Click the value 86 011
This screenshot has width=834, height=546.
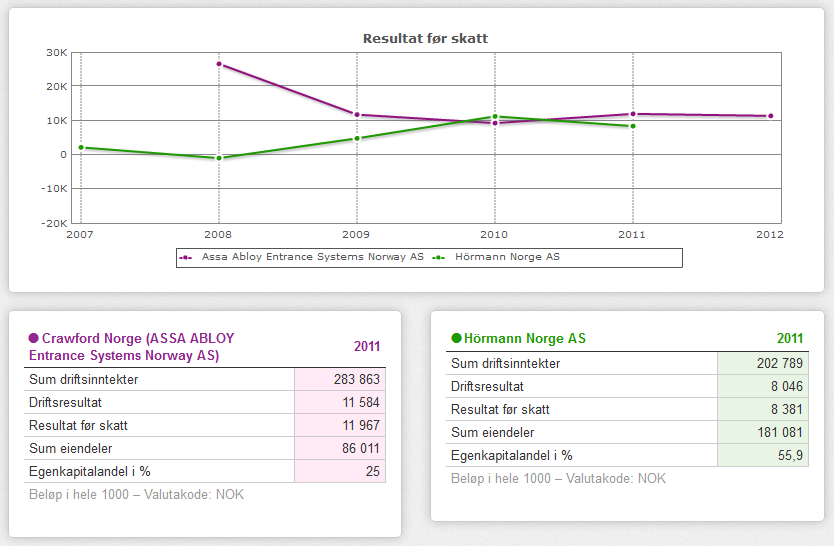(x=361, y=448)
